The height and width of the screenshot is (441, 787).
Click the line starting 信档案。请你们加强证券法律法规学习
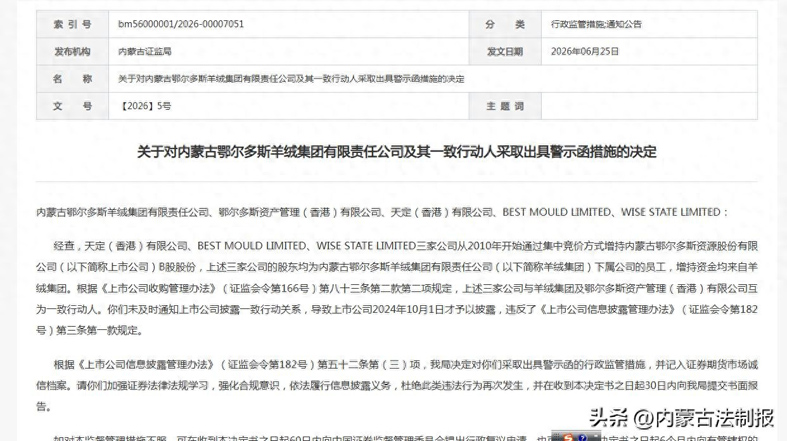coord(397,386)
